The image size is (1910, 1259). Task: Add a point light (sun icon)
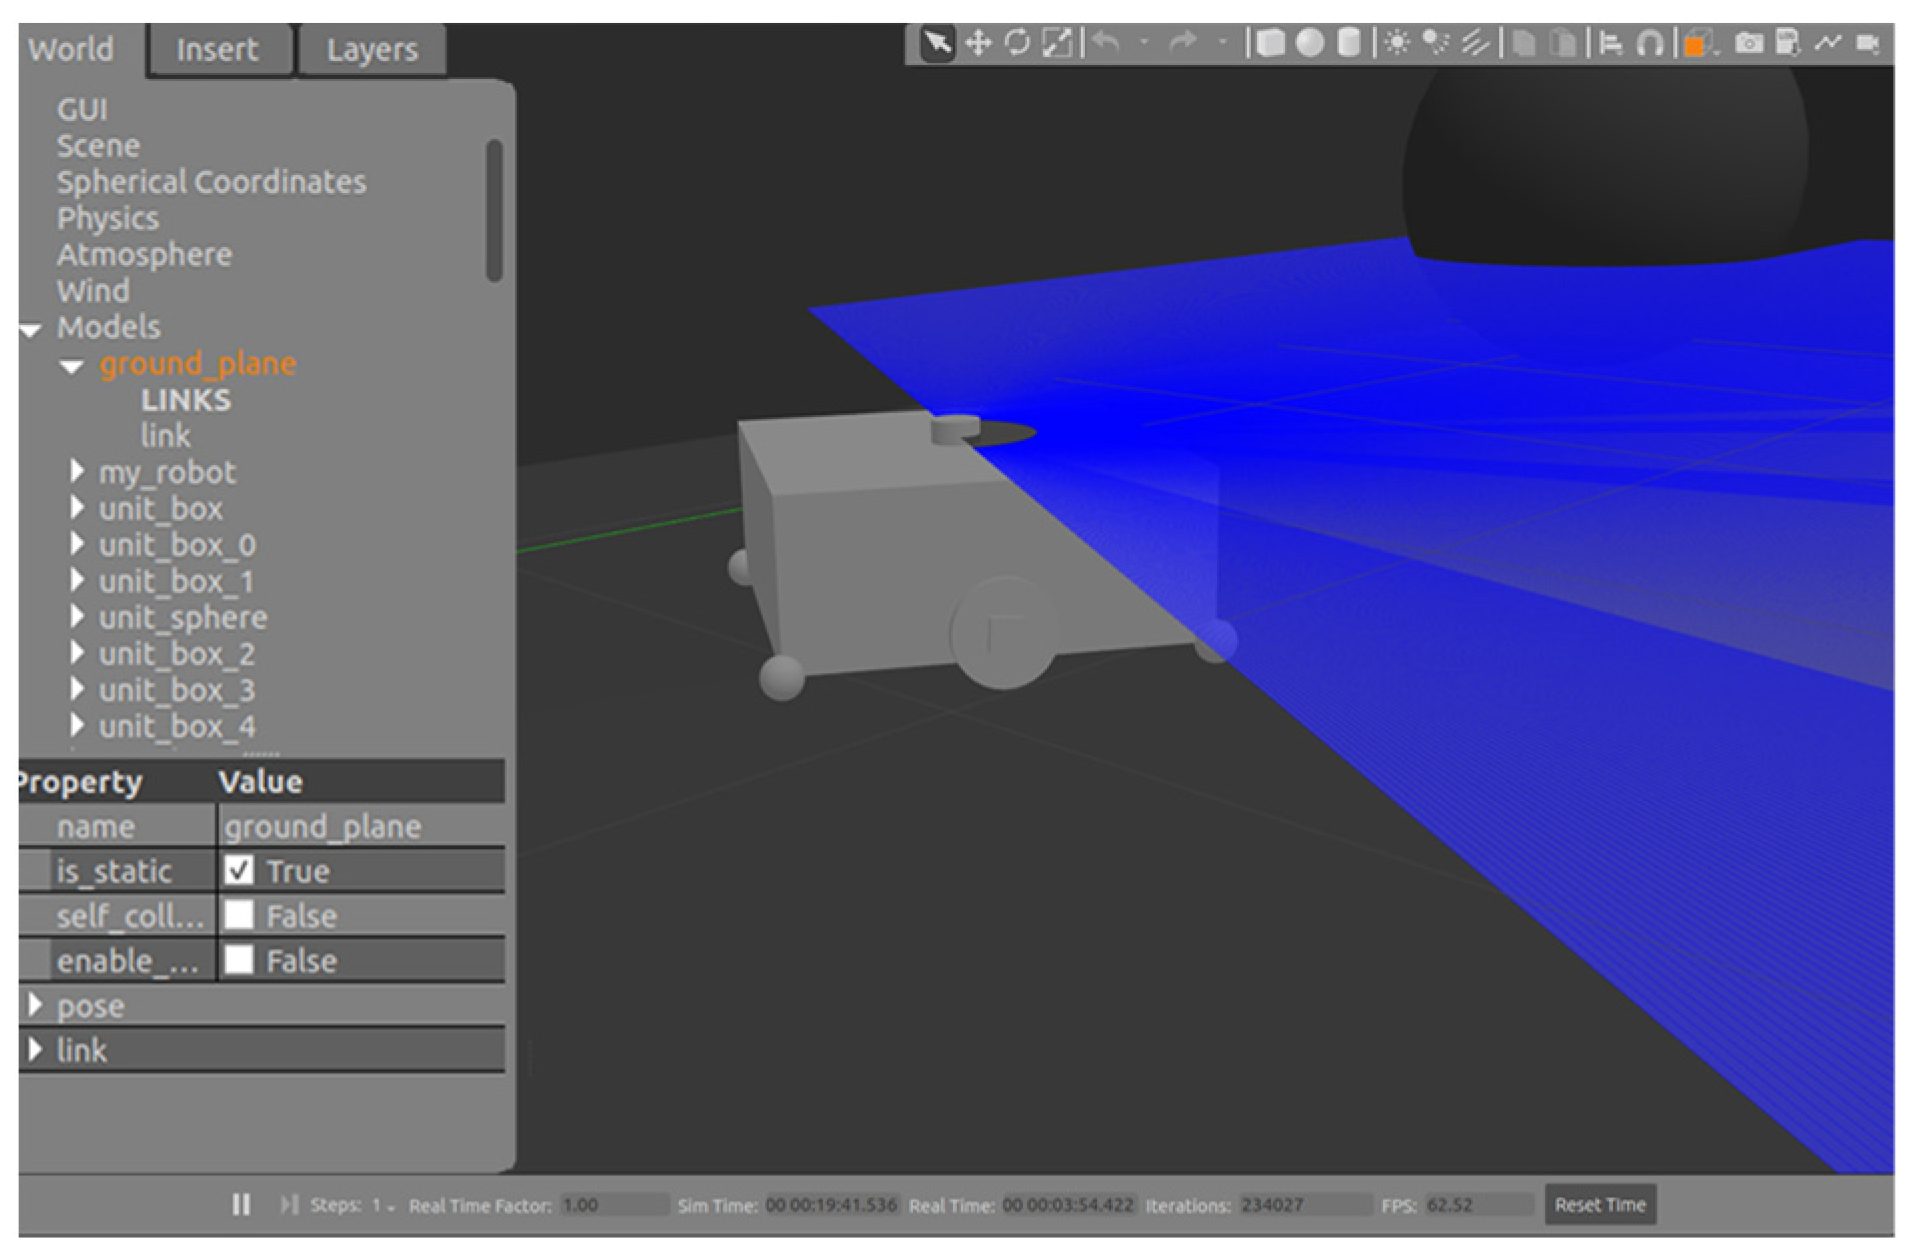pyautogui.click(x=1397, y=43)
